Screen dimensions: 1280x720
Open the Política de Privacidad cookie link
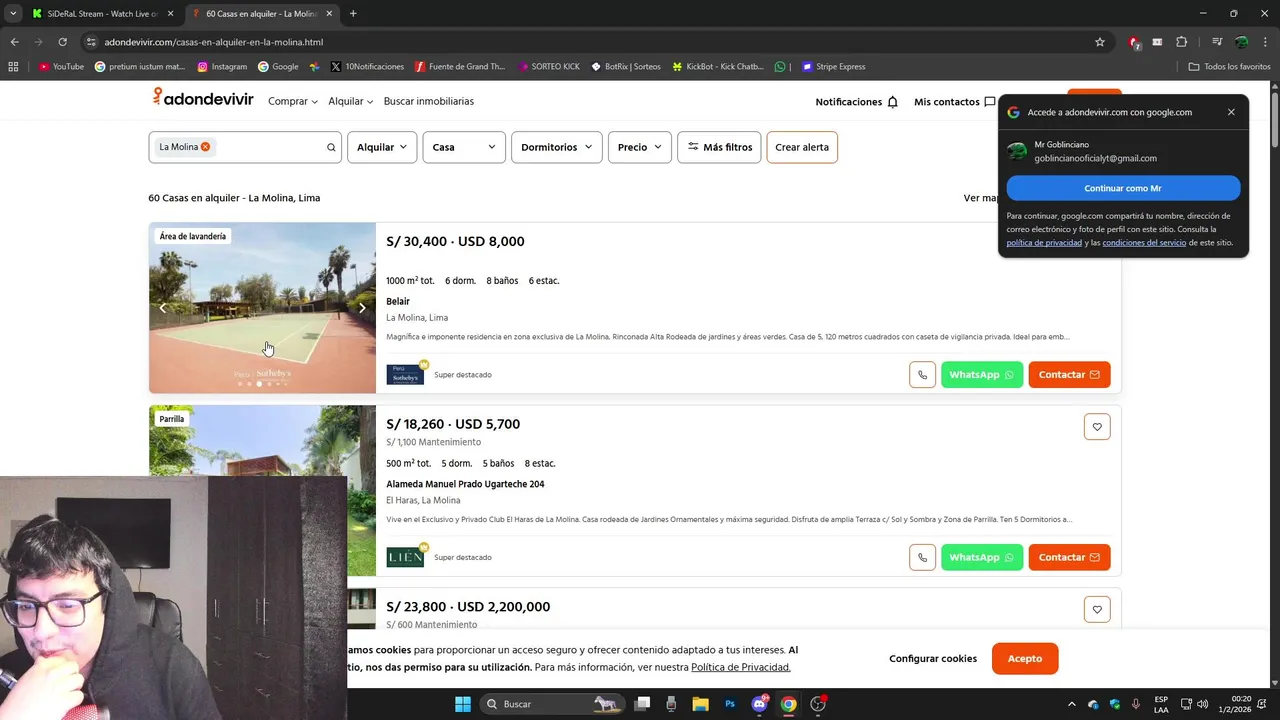click(741, 667)
